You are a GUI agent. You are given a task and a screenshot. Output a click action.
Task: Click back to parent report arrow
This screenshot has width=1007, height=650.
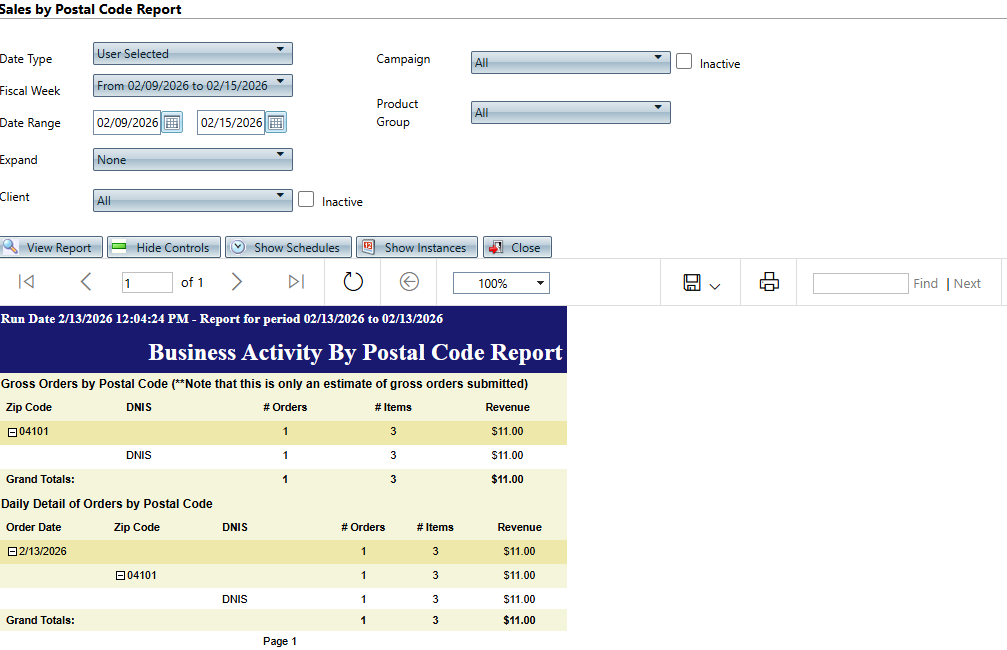pos(409,283)
